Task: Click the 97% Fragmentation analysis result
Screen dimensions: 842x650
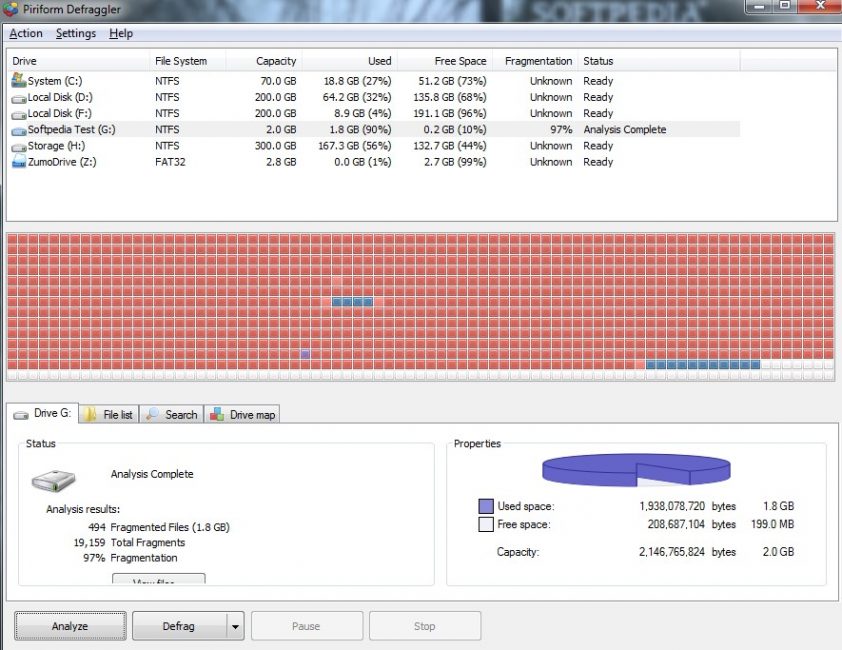Action: [130, 558]
